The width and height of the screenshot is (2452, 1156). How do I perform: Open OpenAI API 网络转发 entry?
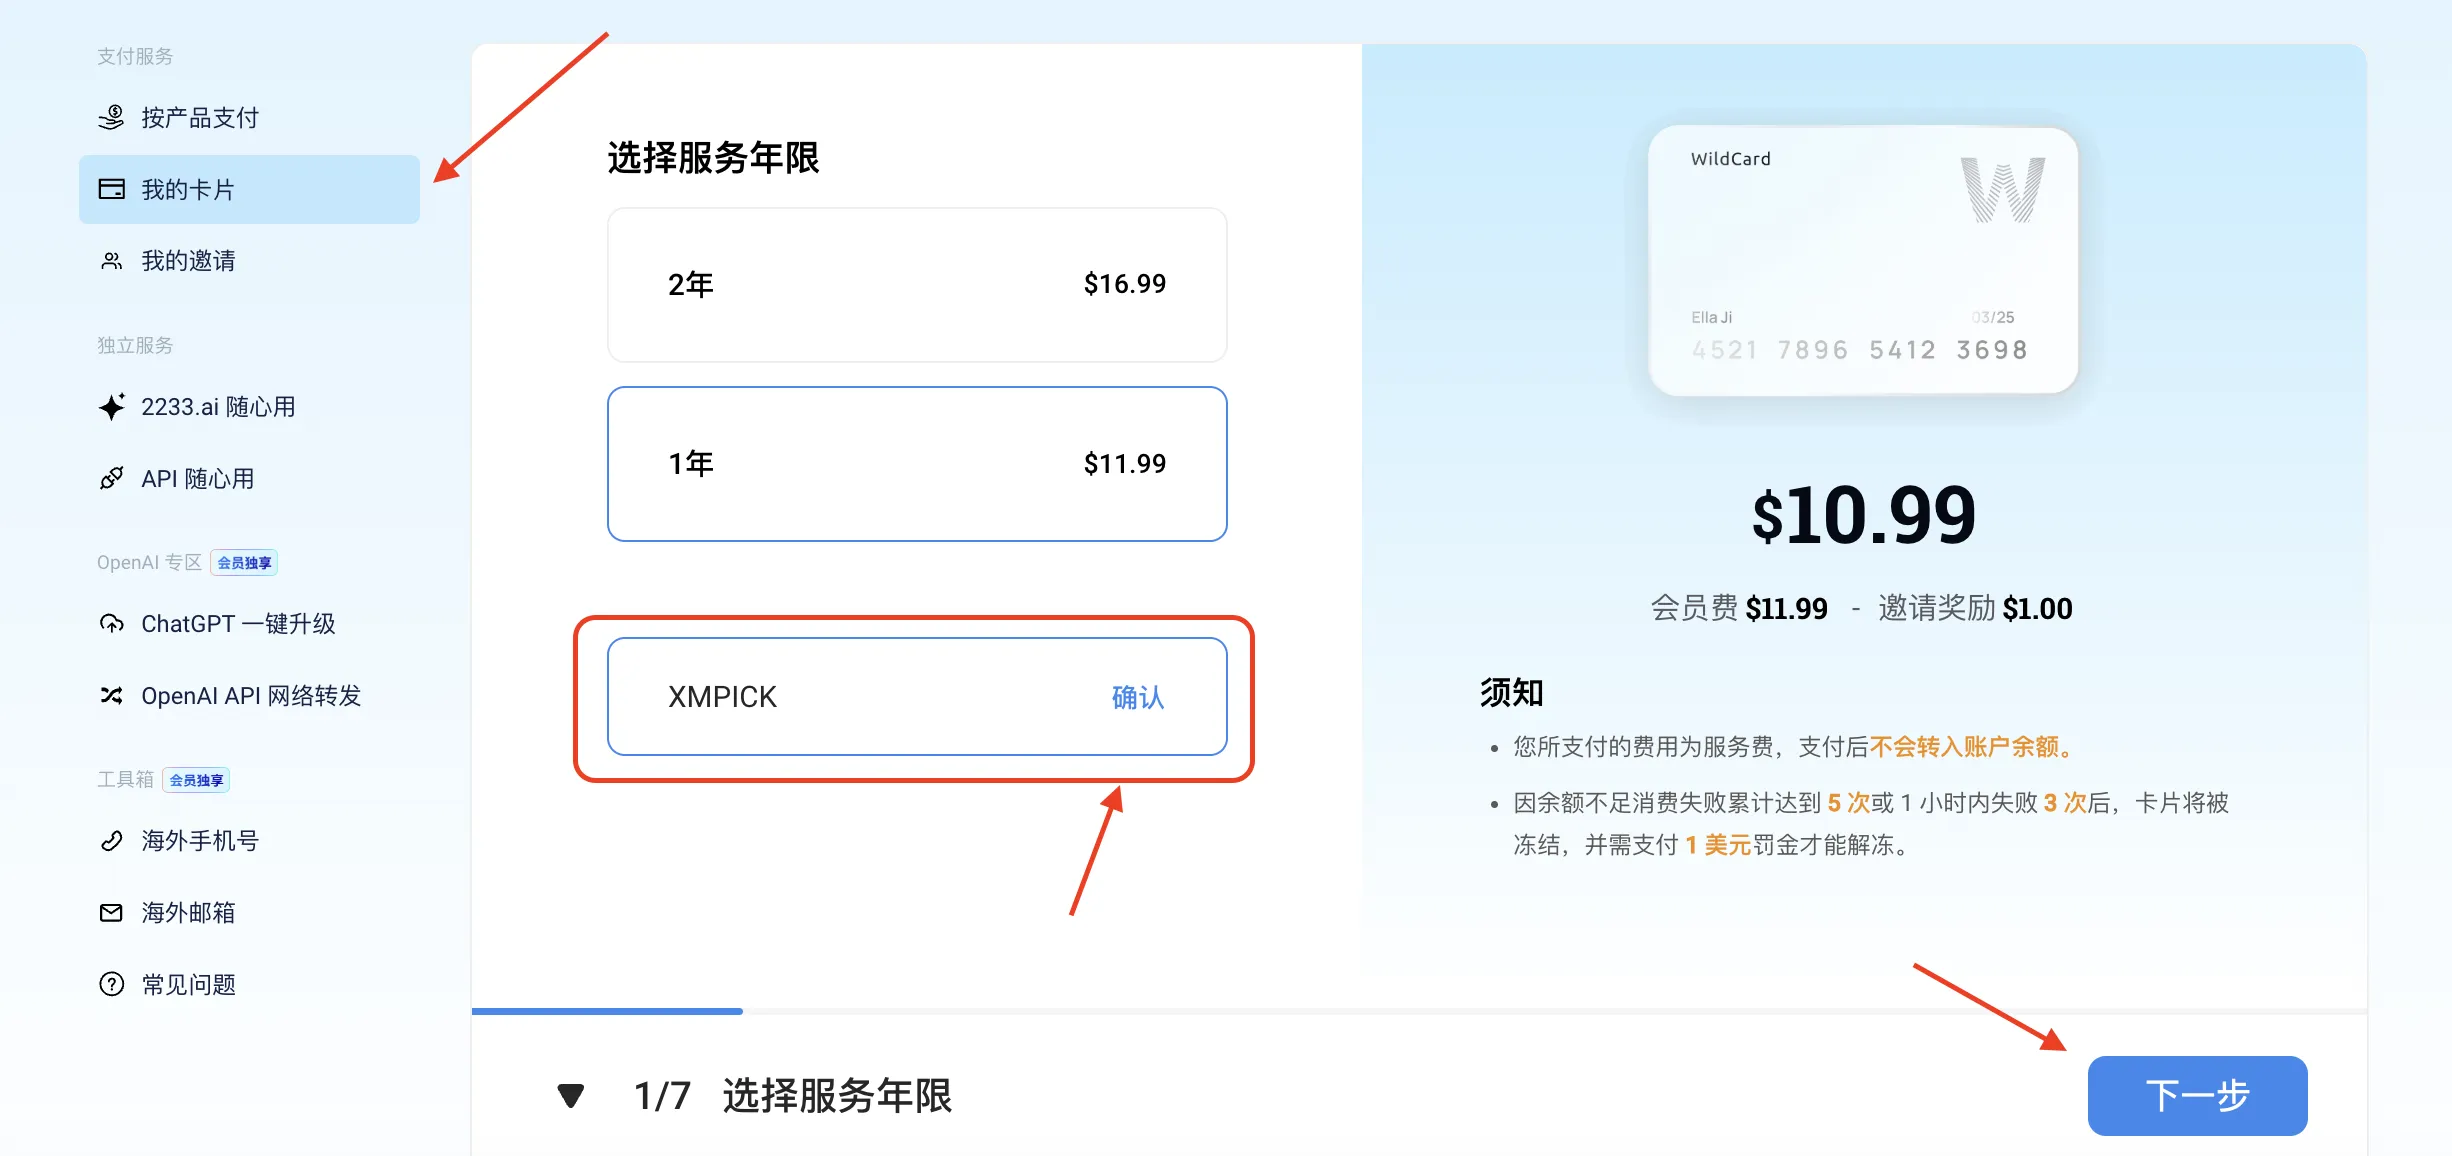249,696
